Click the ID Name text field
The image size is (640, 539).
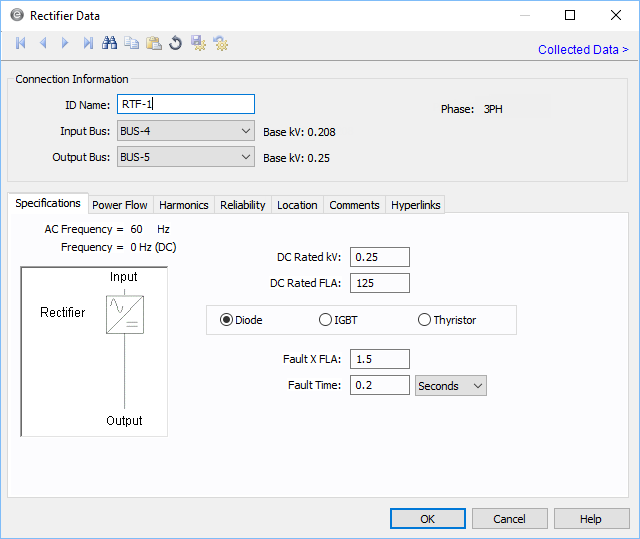tap(186, 104)
